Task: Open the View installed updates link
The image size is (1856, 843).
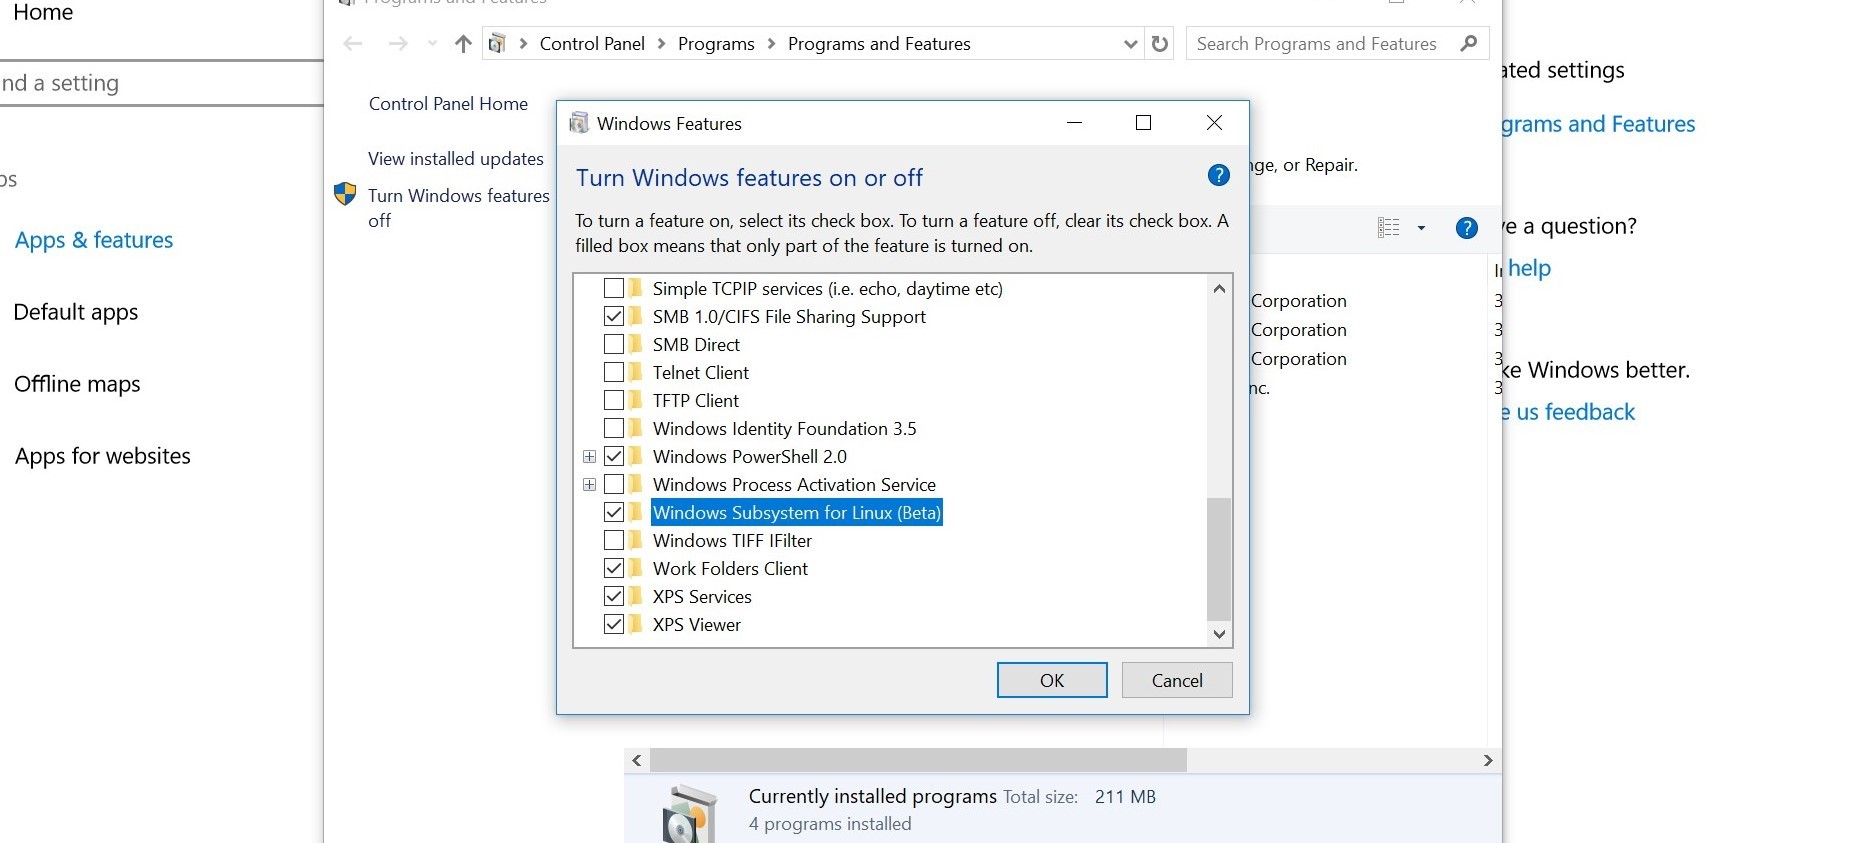Action: (455, 159)
